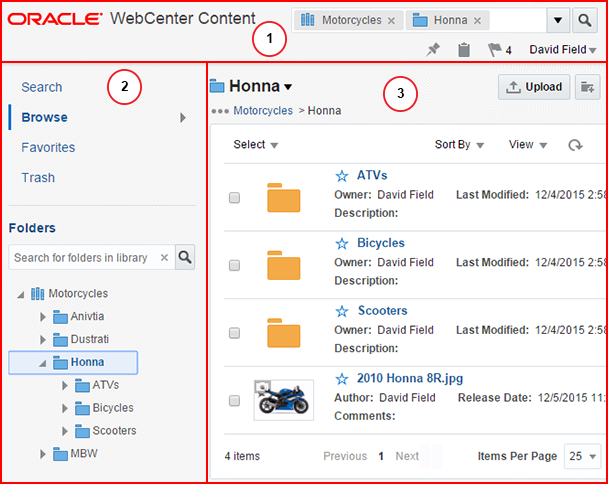Select Browse in the side navigation
The image size is (608, 484).
click(44, 117)
